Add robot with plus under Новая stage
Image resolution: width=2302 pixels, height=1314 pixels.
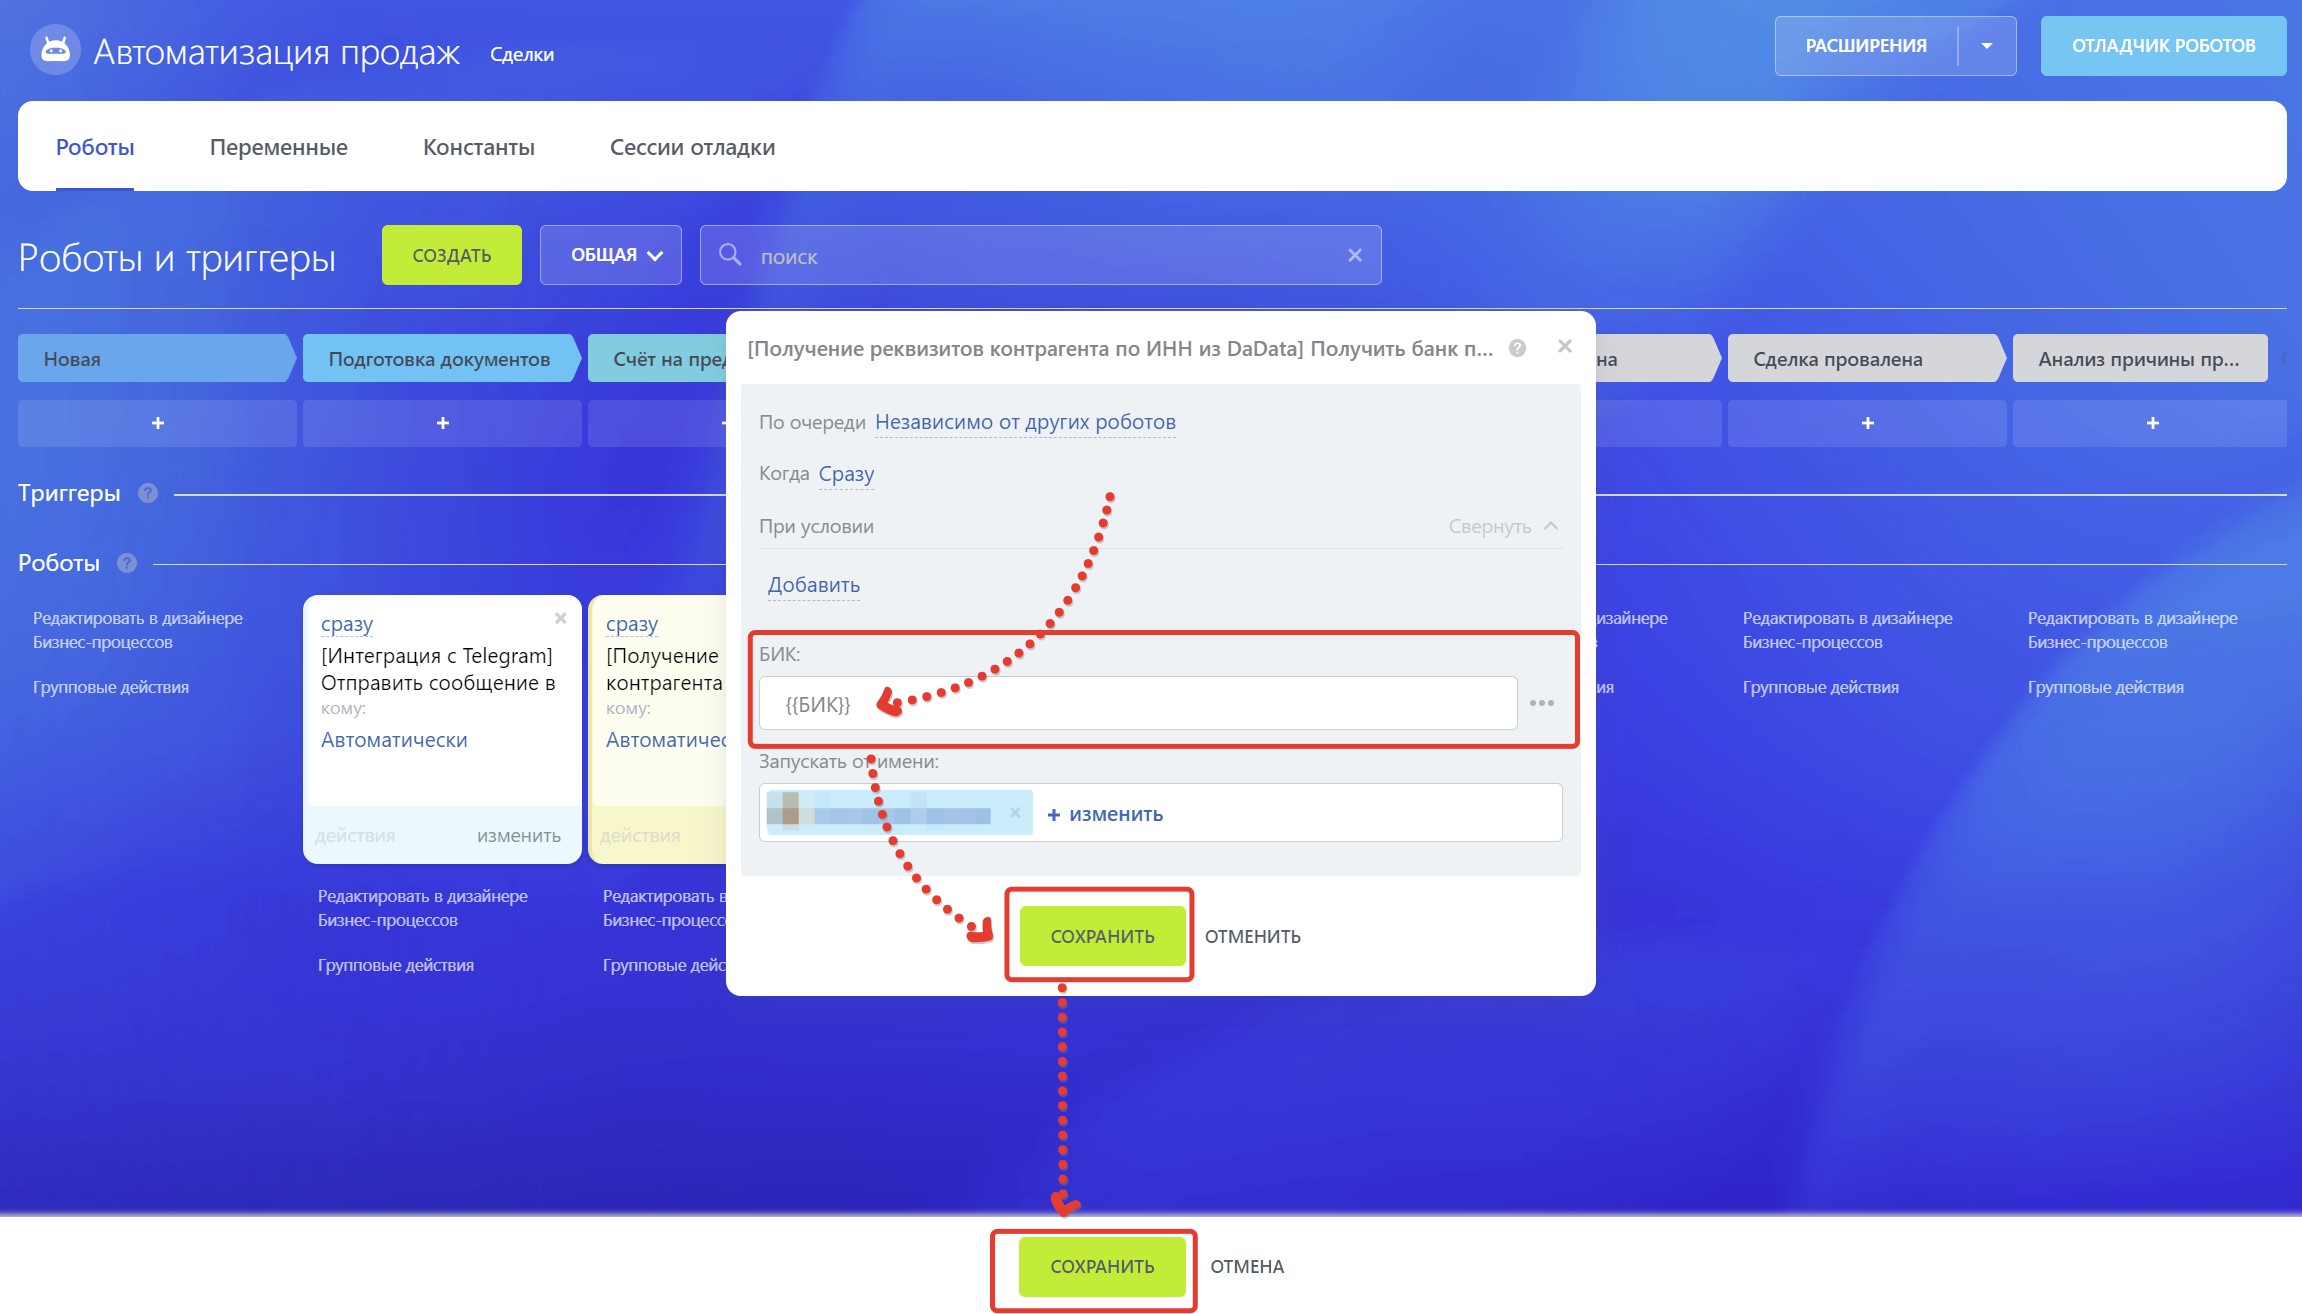coord(157,423)
